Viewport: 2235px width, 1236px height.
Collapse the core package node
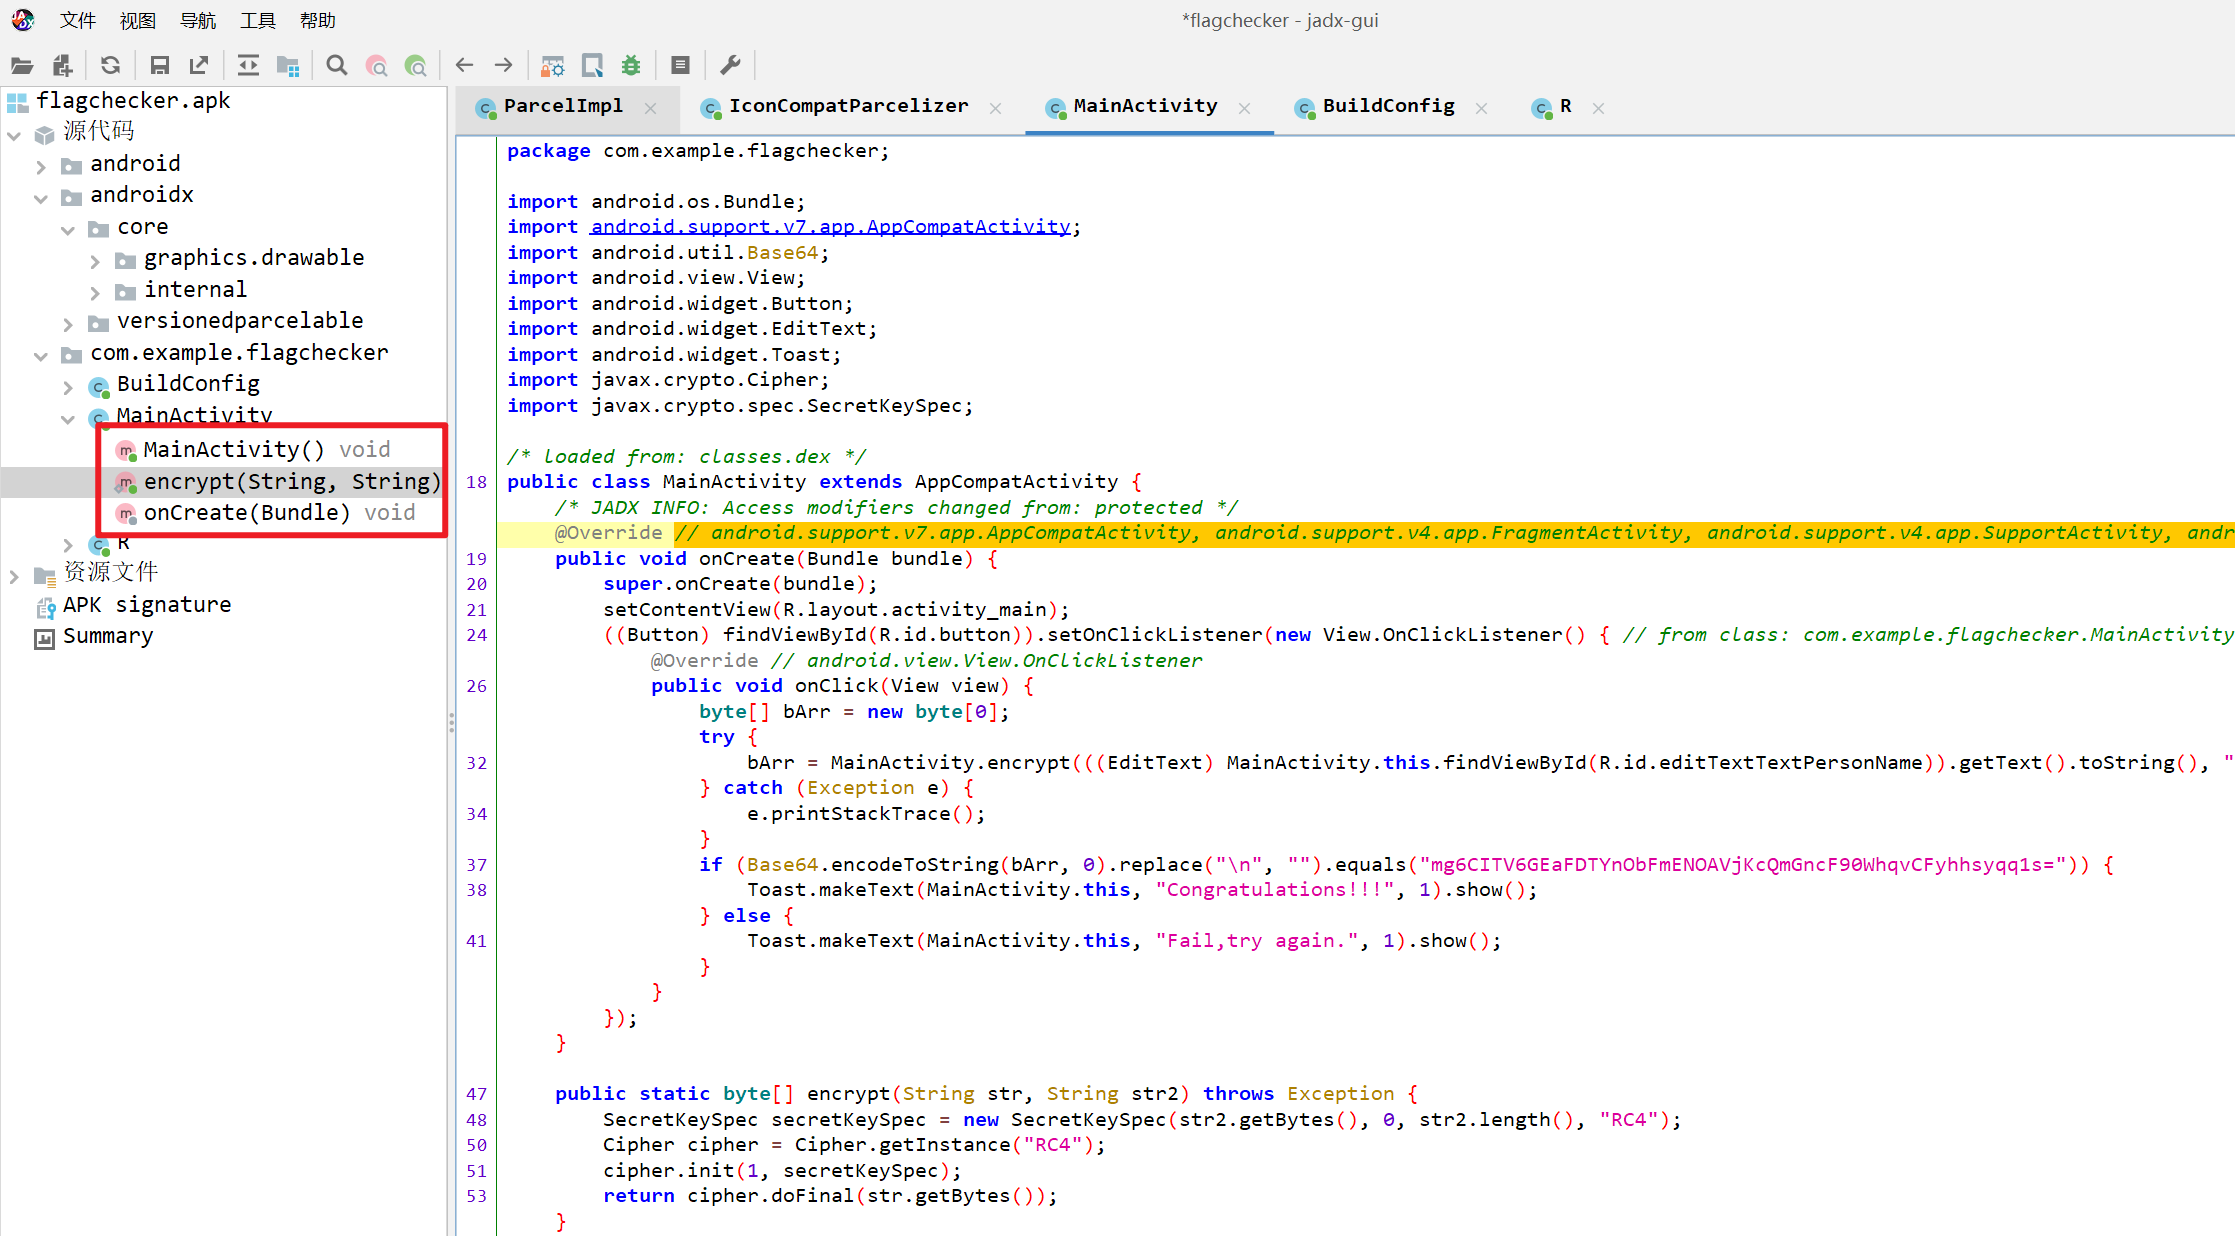pos(68,229)
